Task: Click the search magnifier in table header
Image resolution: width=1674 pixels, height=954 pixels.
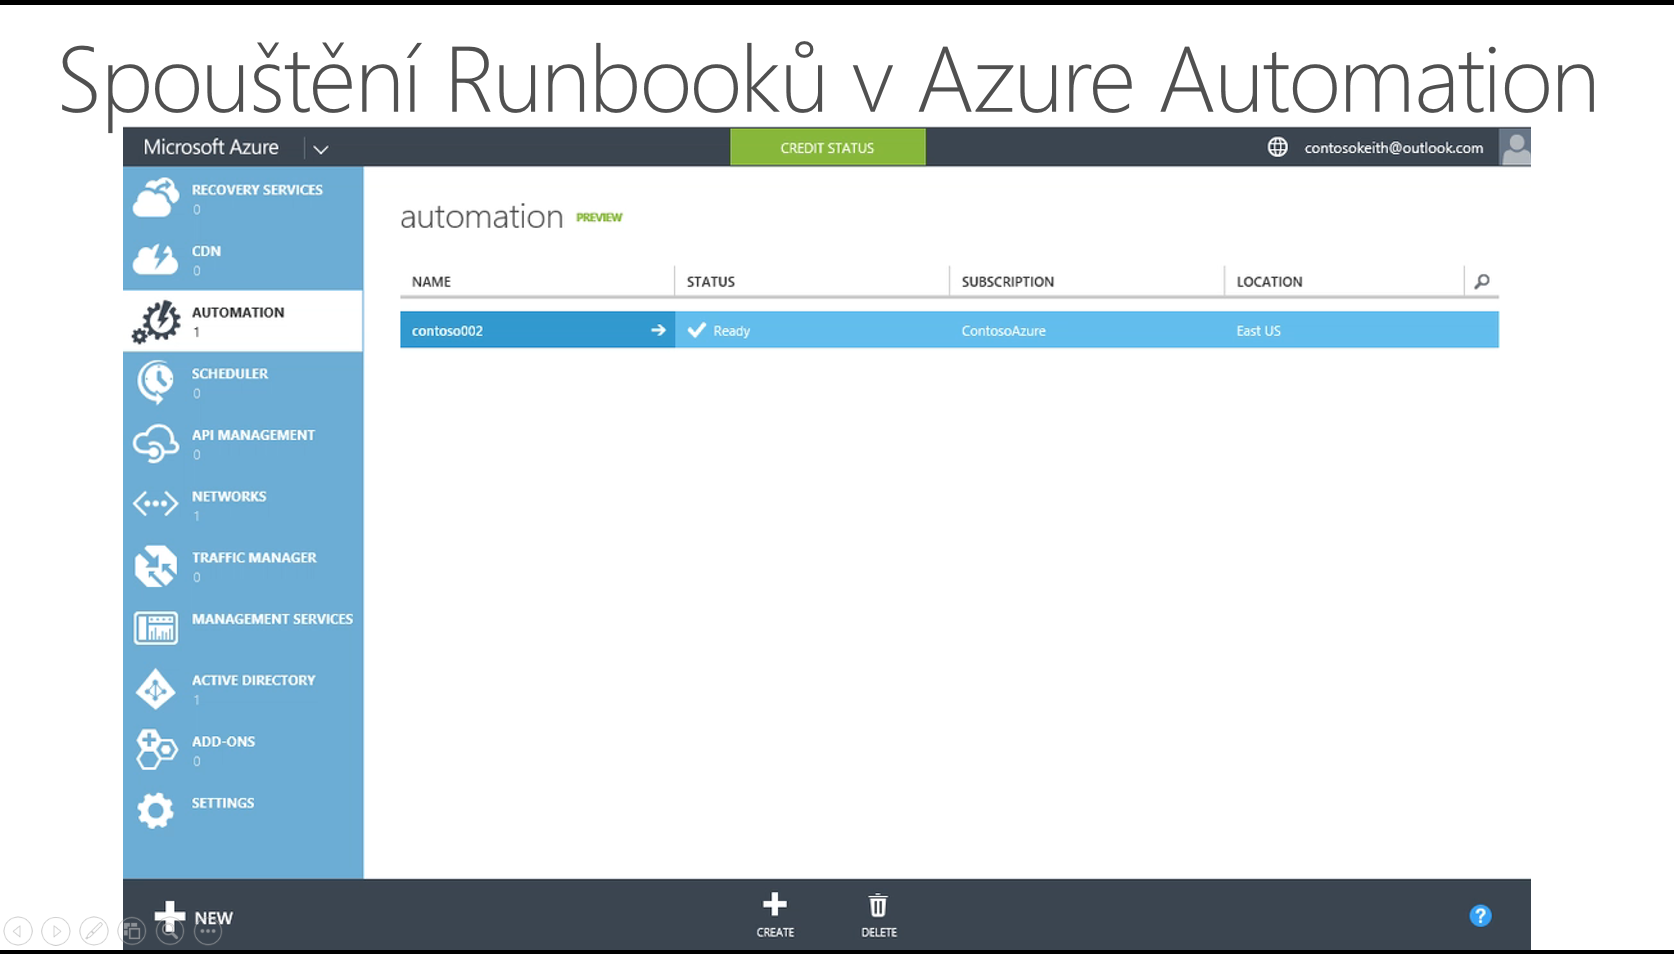Action: (1482, 281)
